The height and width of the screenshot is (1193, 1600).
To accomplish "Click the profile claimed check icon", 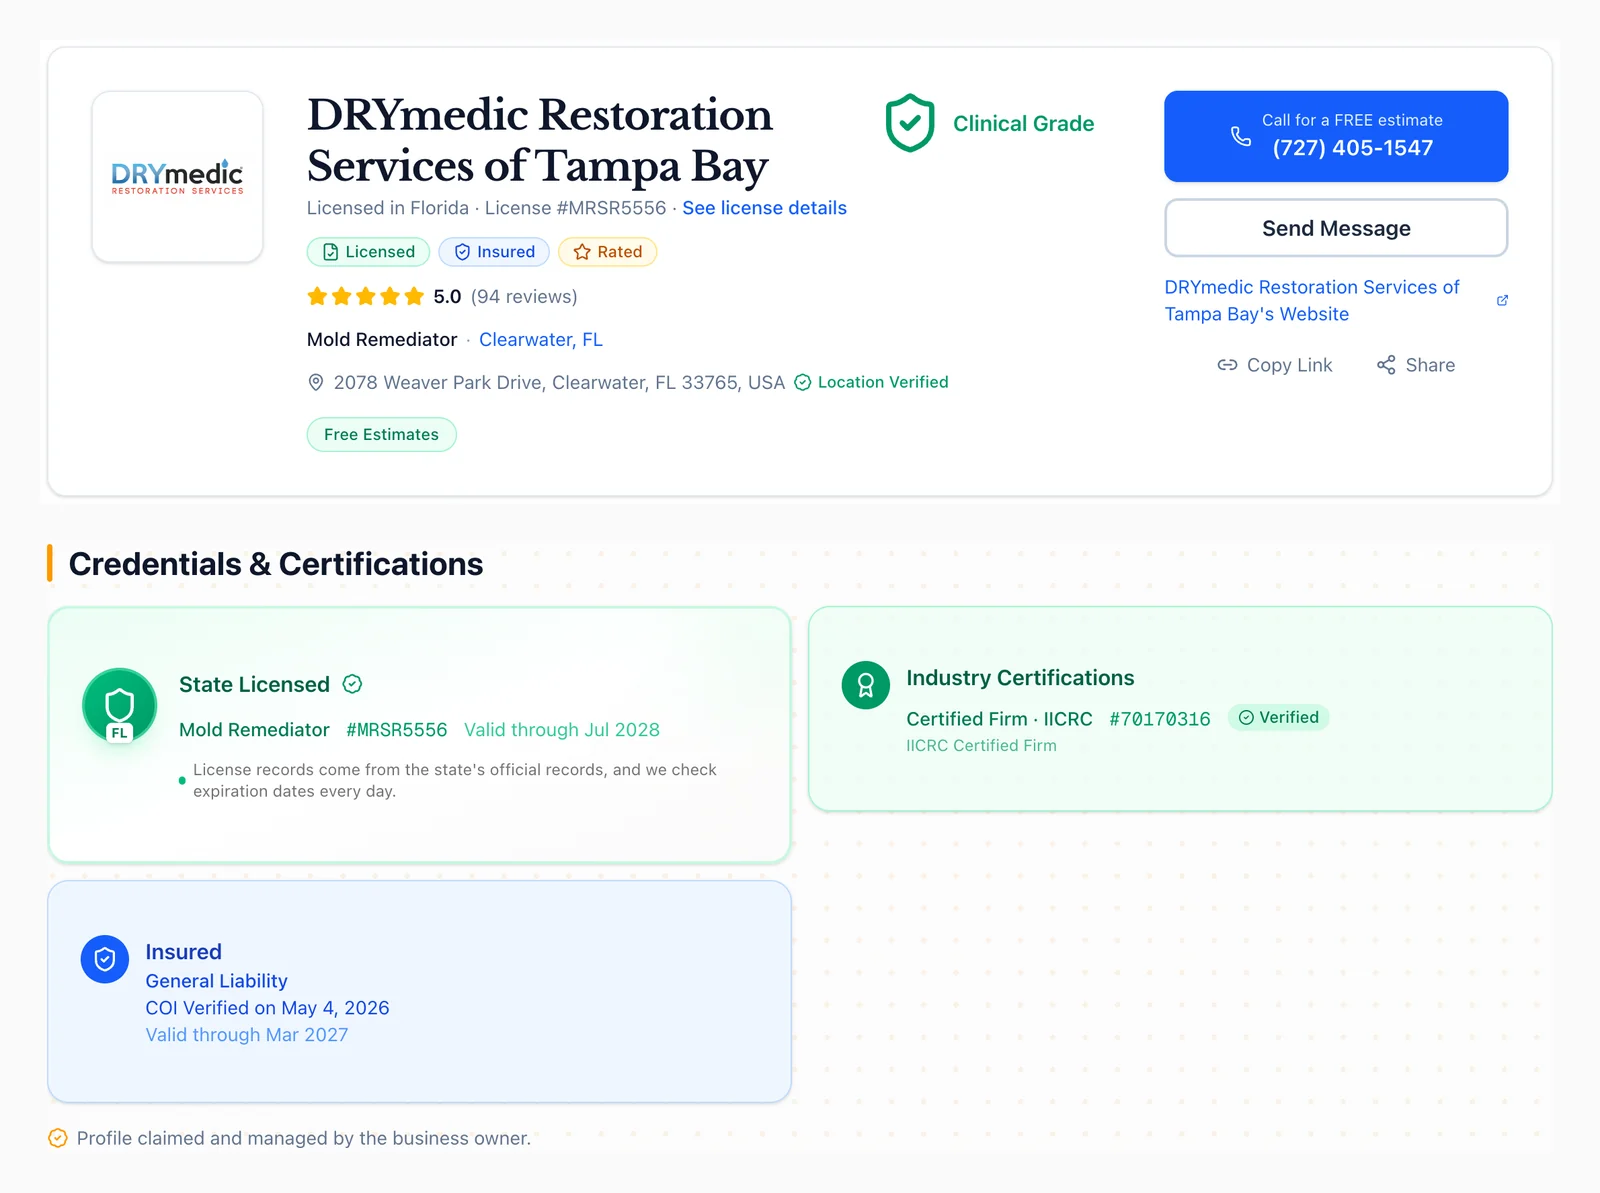I will 58,1138.
